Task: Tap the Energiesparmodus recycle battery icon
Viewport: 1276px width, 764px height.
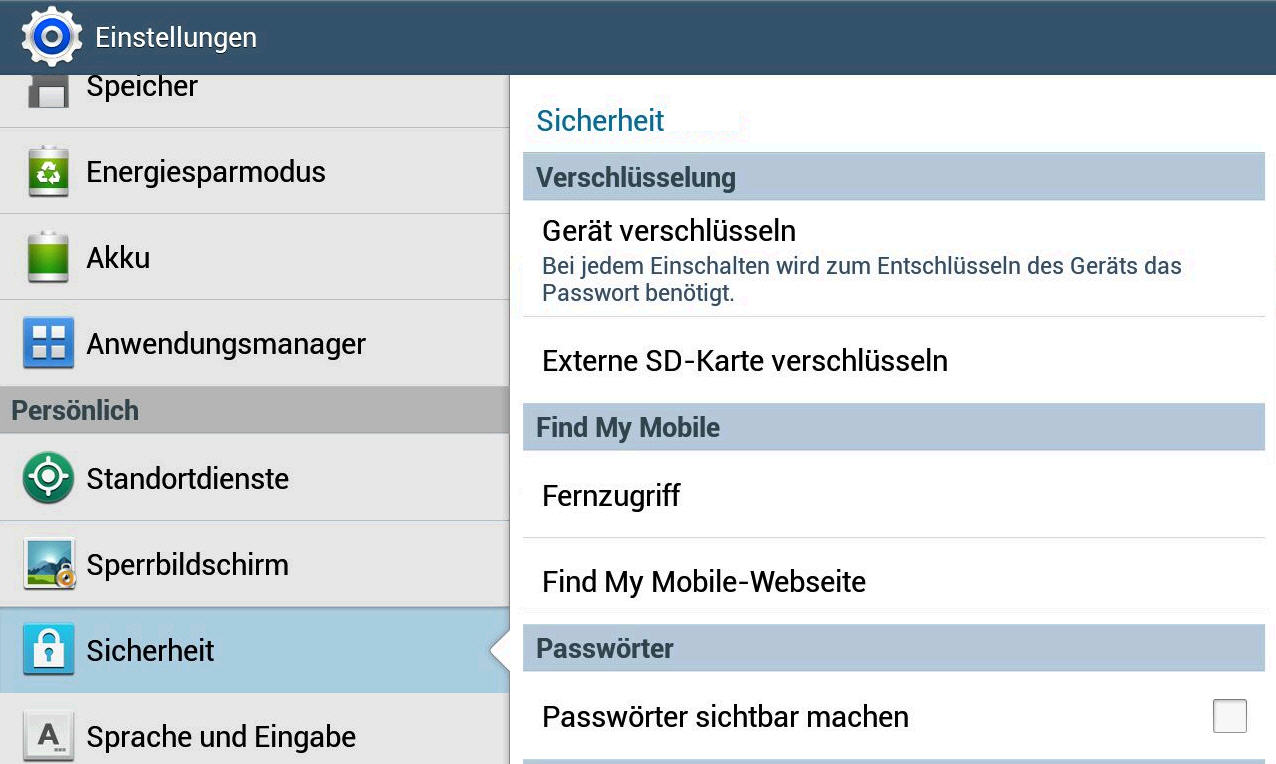Action: point(48,172)
